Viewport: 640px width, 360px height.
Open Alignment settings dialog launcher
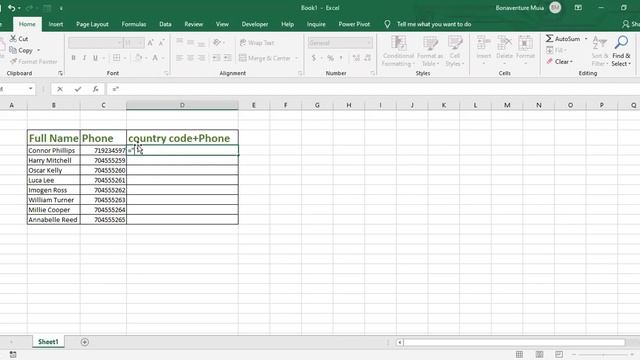click(300, 73)
